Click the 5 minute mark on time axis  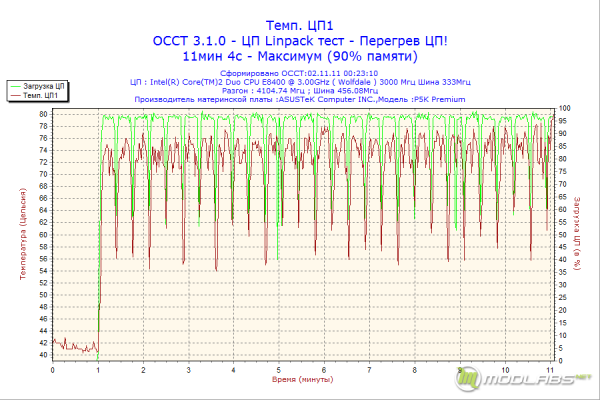(279, 370)
